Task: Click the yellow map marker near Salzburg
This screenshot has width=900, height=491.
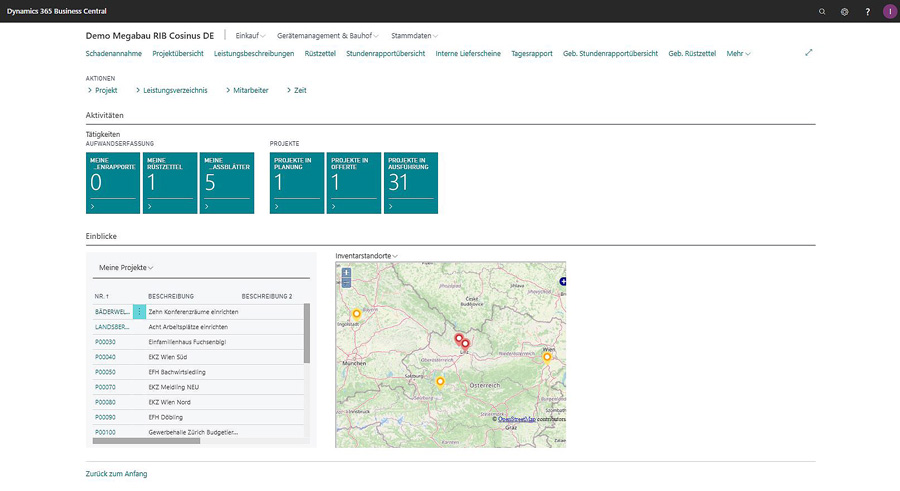Action: tap(440, 382)
